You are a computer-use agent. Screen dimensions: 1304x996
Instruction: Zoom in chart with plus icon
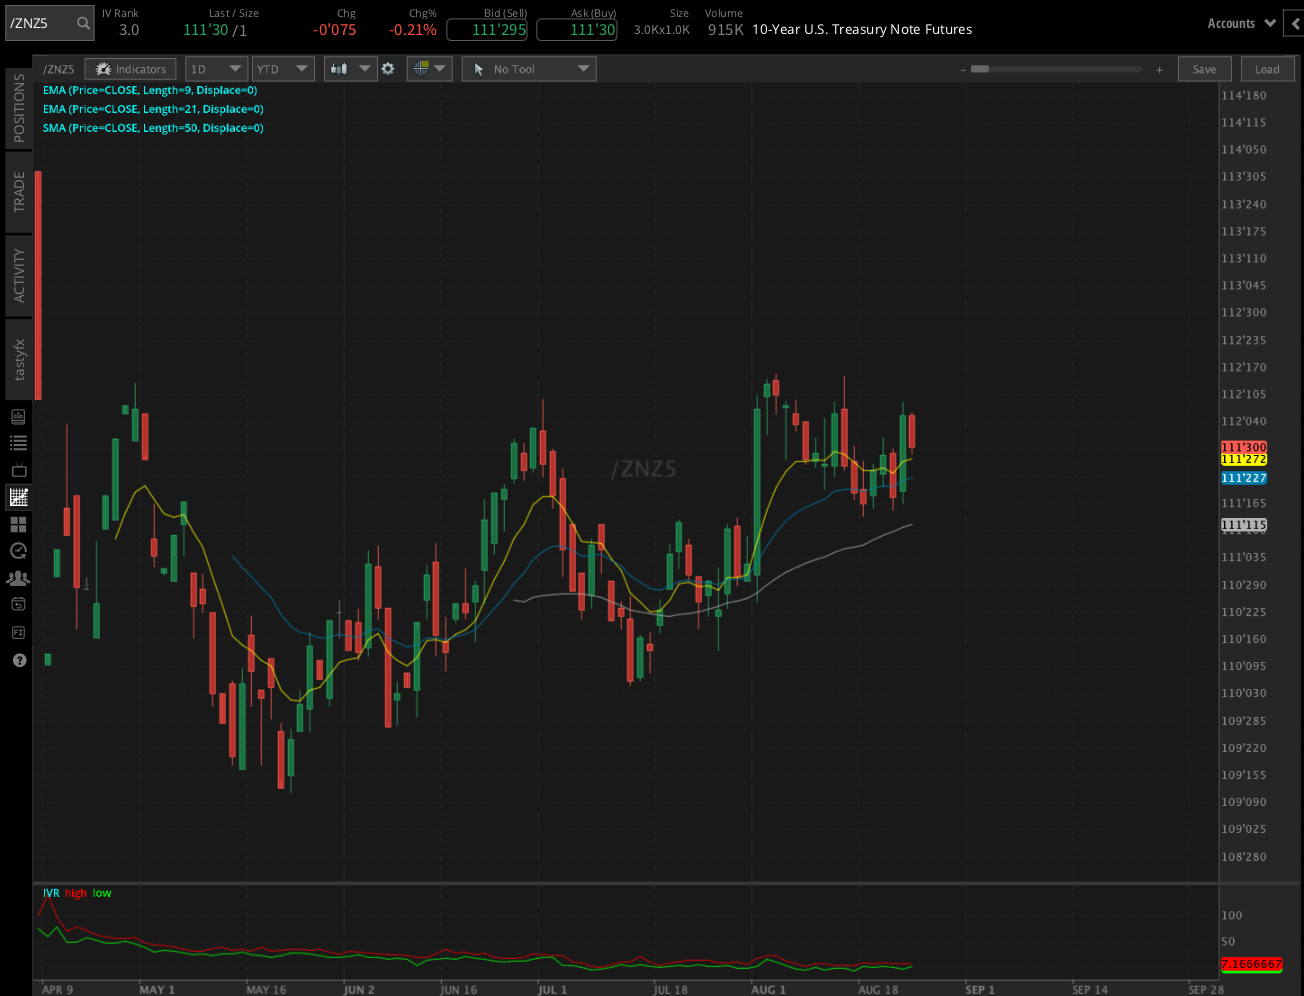point(1160,70)
